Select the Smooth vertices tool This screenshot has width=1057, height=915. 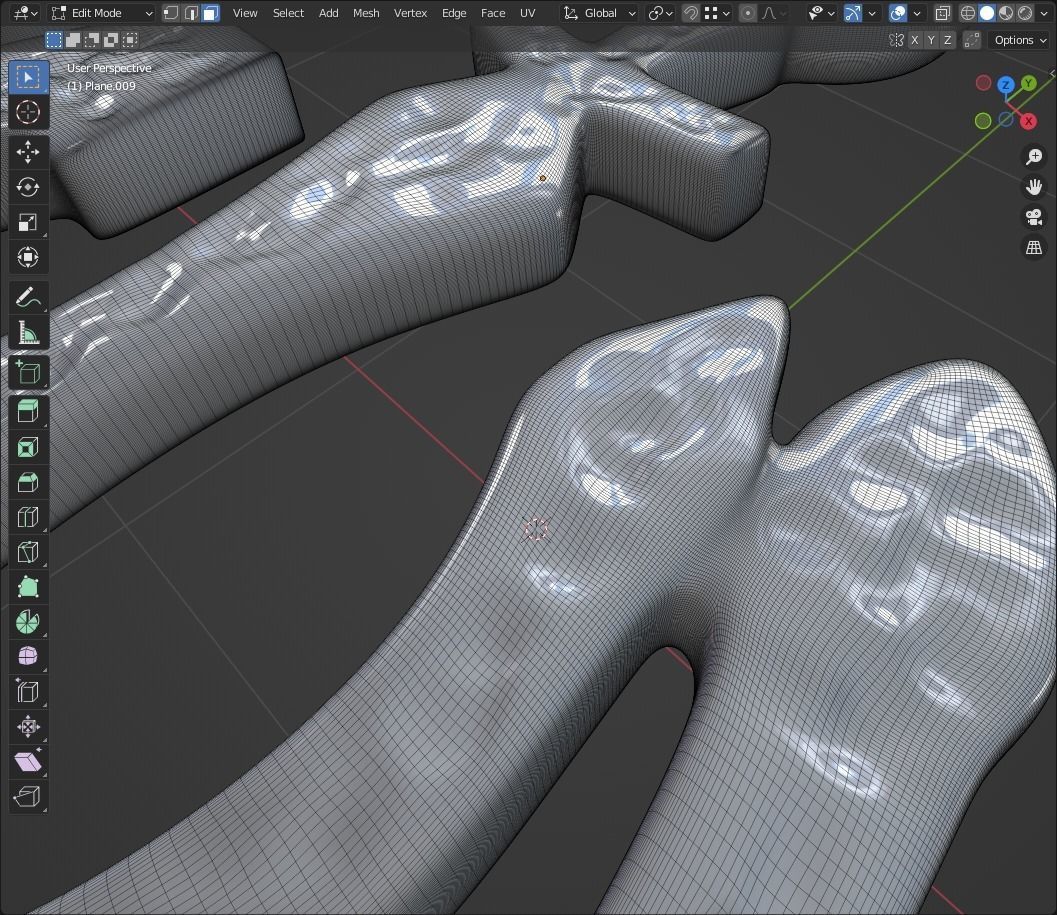coord(28,657)
